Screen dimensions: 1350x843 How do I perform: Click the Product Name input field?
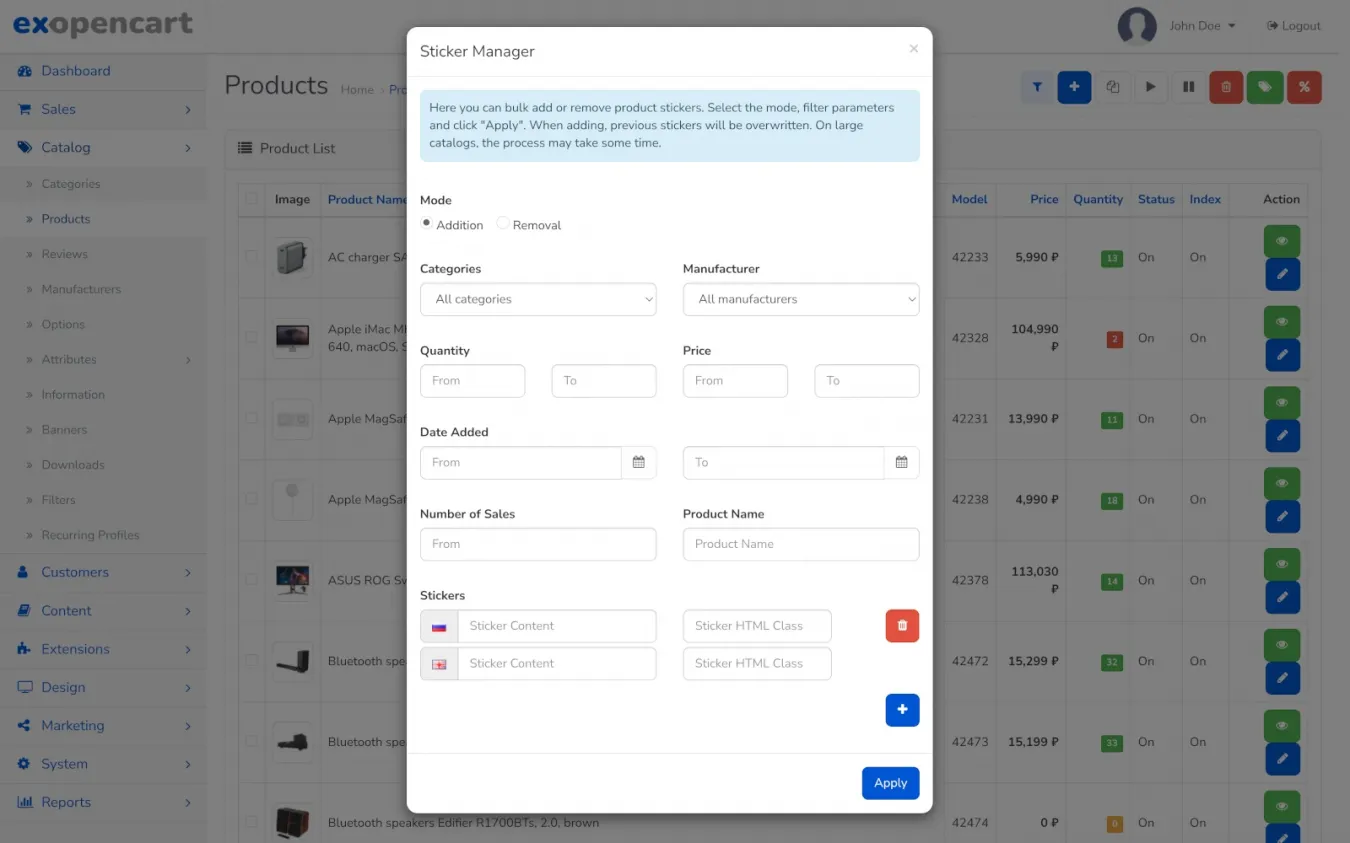point(800,544)
